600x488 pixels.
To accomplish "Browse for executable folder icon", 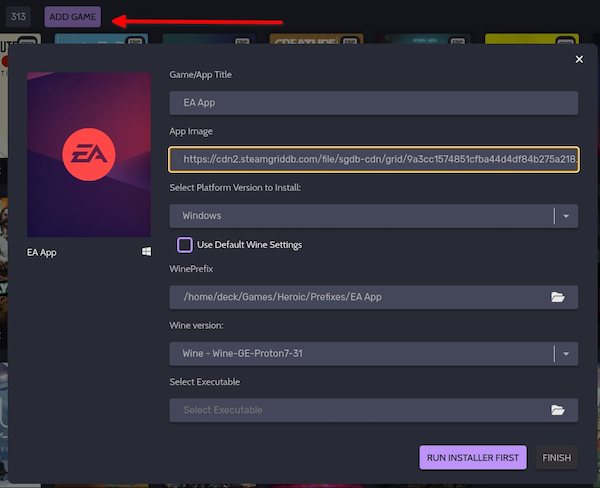I will click(558, 410).
